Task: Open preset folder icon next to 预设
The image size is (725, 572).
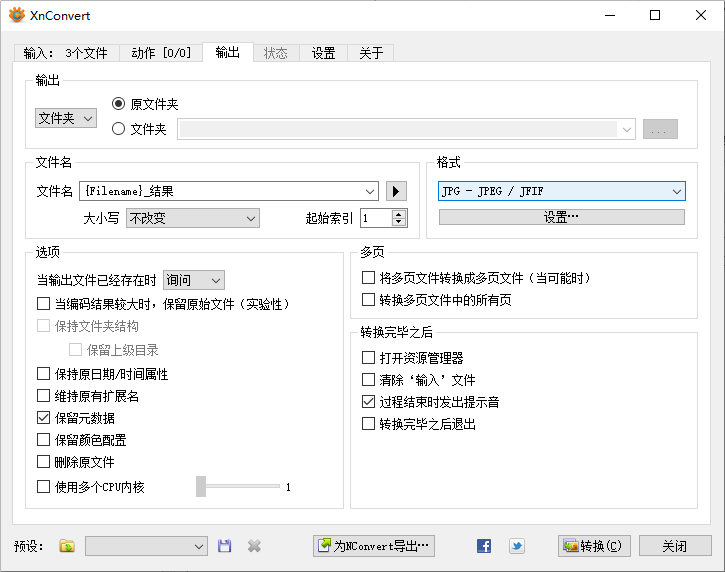Action: tap(67, 546)
